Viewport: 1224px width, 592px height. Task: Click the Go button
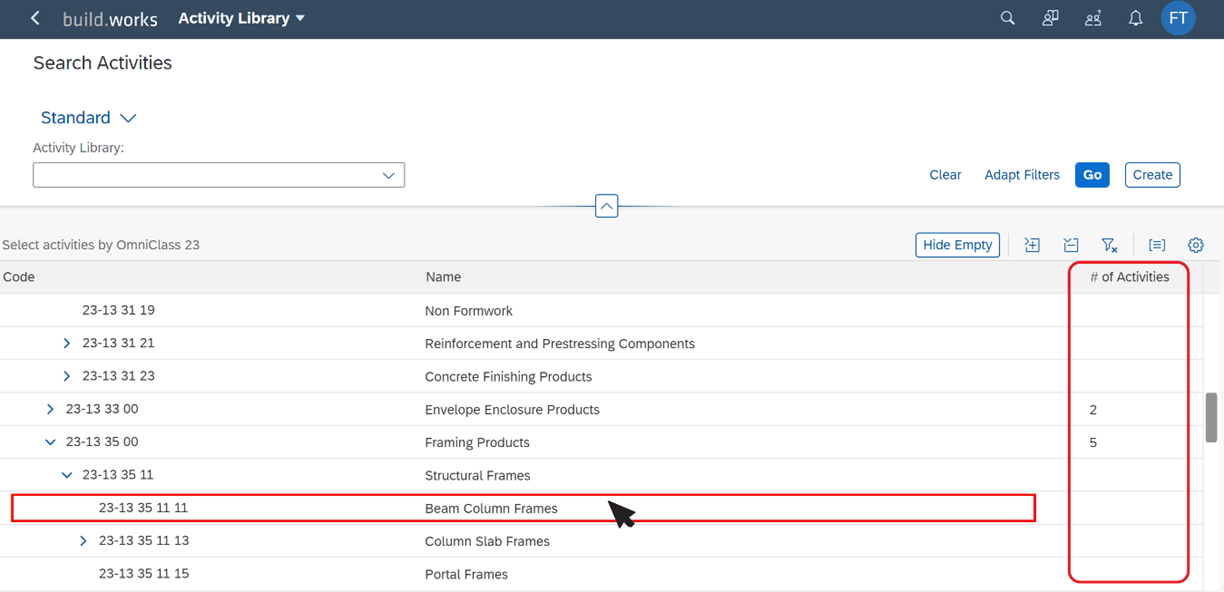1092,175
